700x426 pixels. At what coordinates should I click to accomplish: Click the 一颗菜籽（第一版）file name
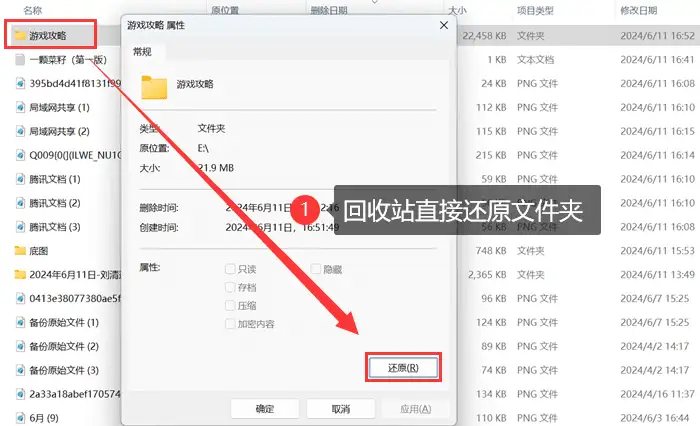pyautogui.click(x=68, y=59)
